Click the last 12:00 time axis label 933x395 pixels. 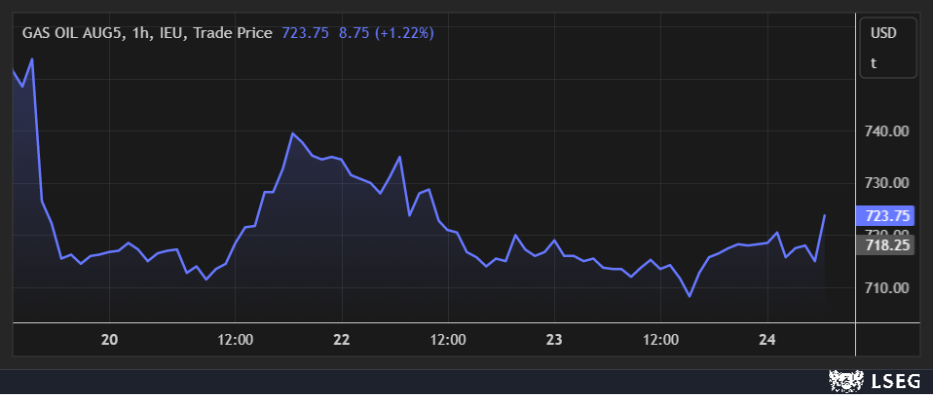661,340
